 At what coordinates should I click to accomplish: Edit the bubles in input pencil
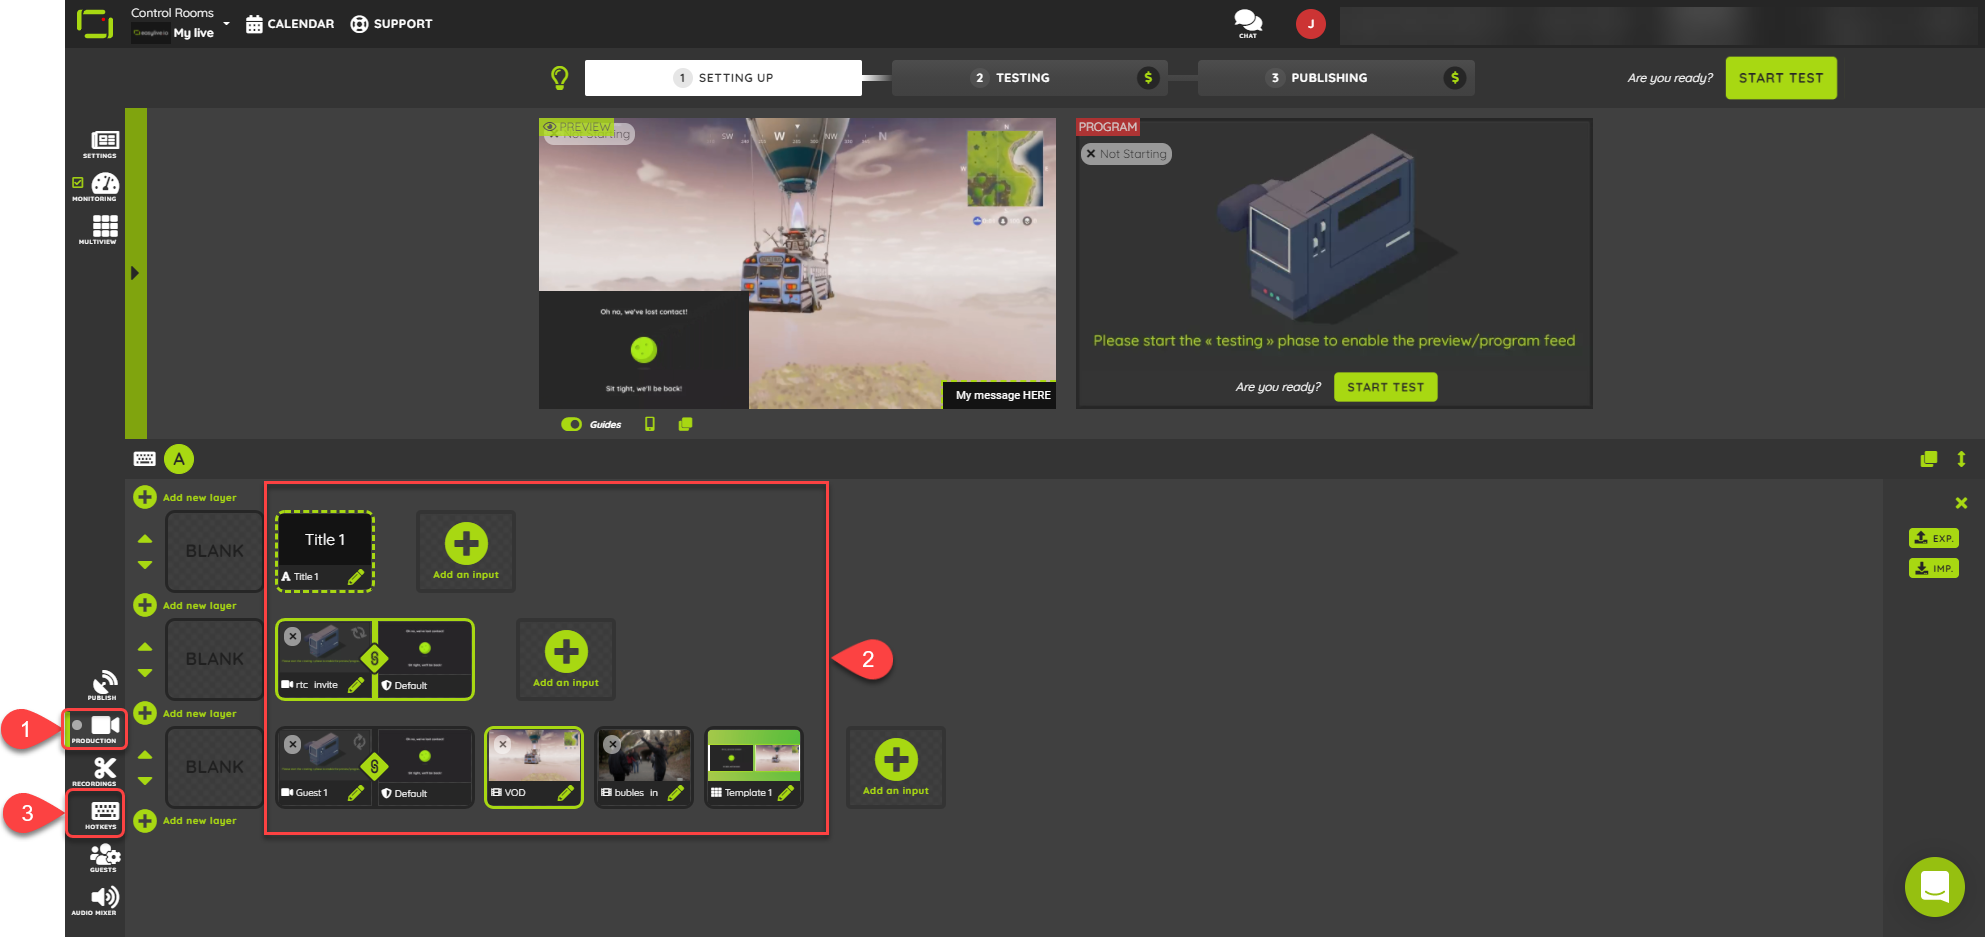tap(676, 793)
